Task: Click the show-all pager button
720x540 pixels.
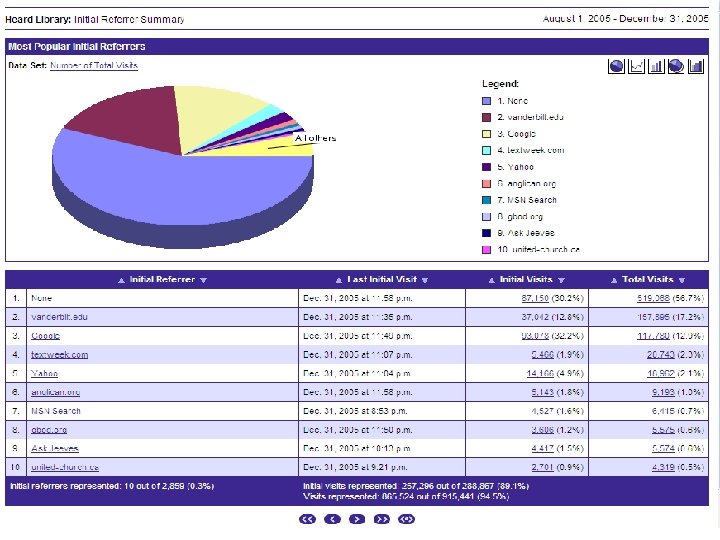Action: (406, 519)
